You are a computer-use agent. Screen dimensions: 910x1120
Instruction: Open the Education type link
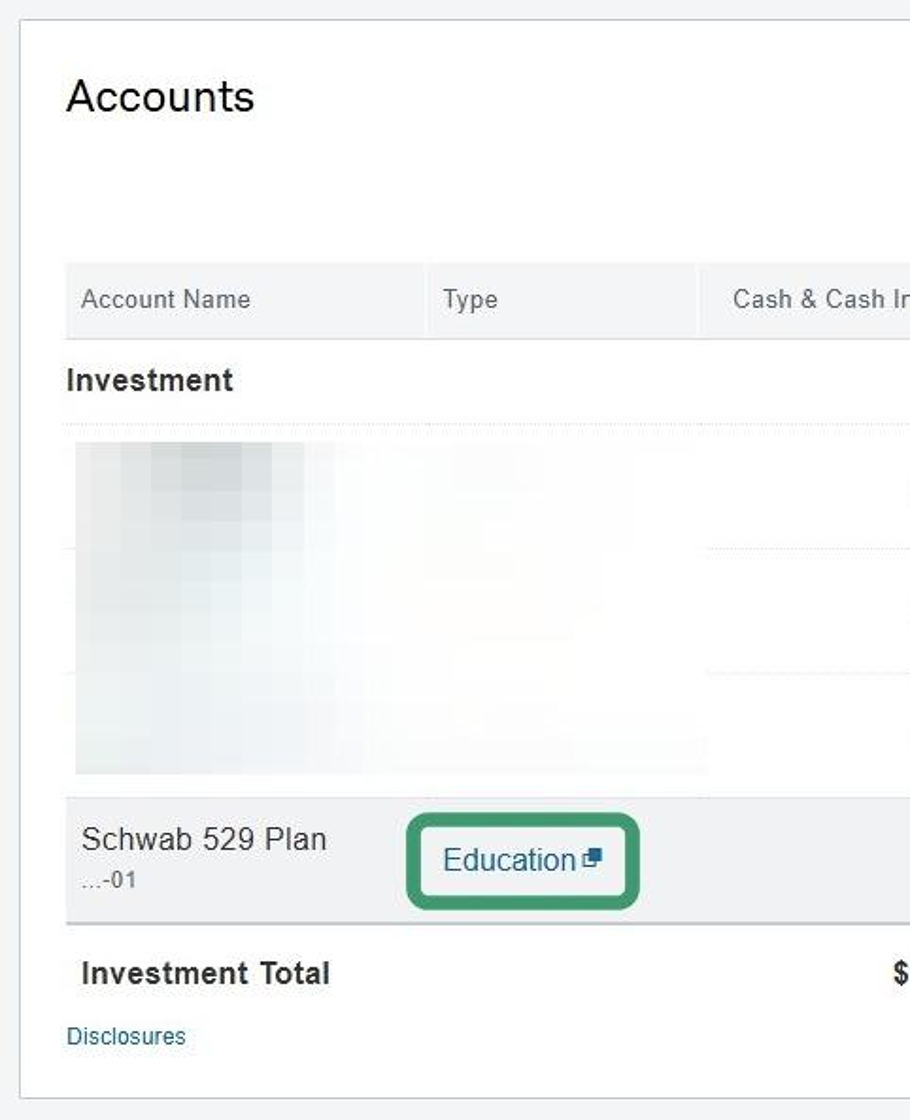pyautogui.click(x=509, y=860)
